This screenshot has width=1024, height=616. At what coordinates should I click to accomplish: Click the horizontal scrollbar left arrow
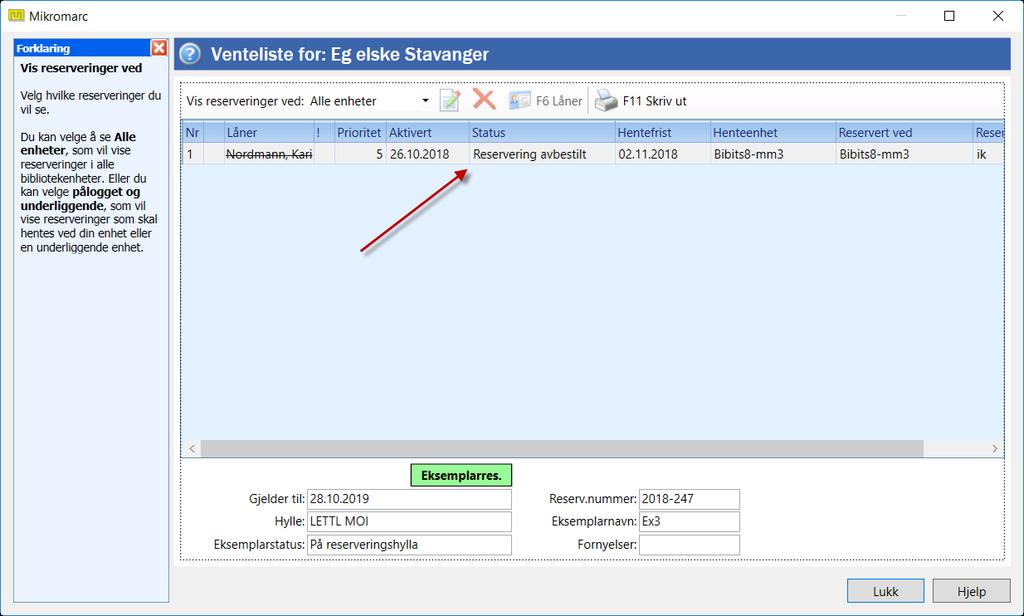192,448
